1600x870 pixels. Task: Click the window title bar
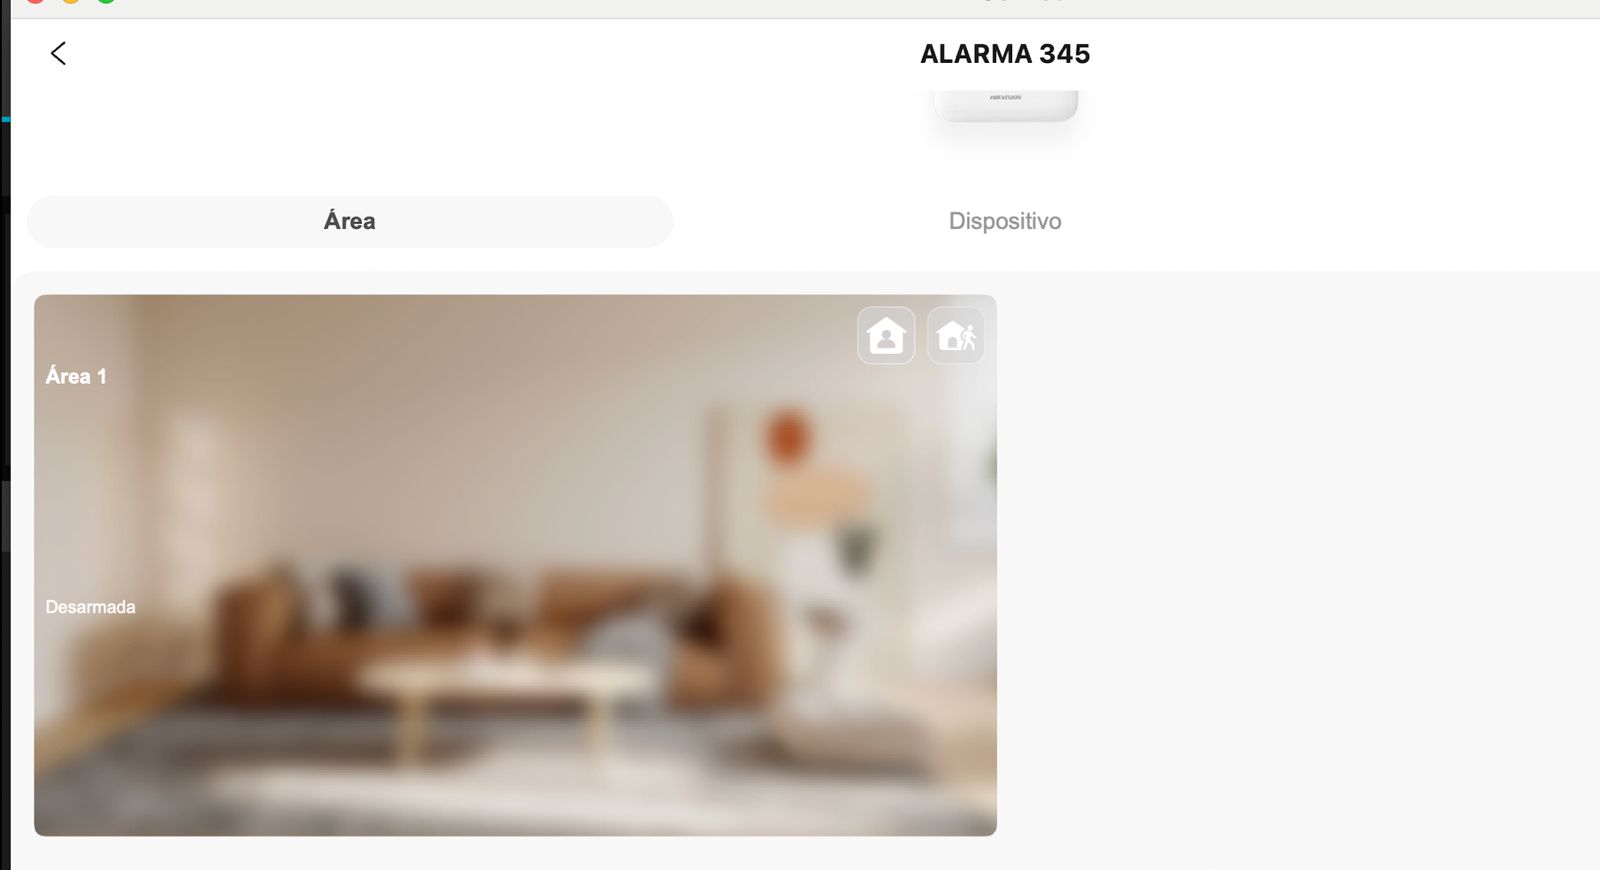pyautogui.click(x=800, y=8)
